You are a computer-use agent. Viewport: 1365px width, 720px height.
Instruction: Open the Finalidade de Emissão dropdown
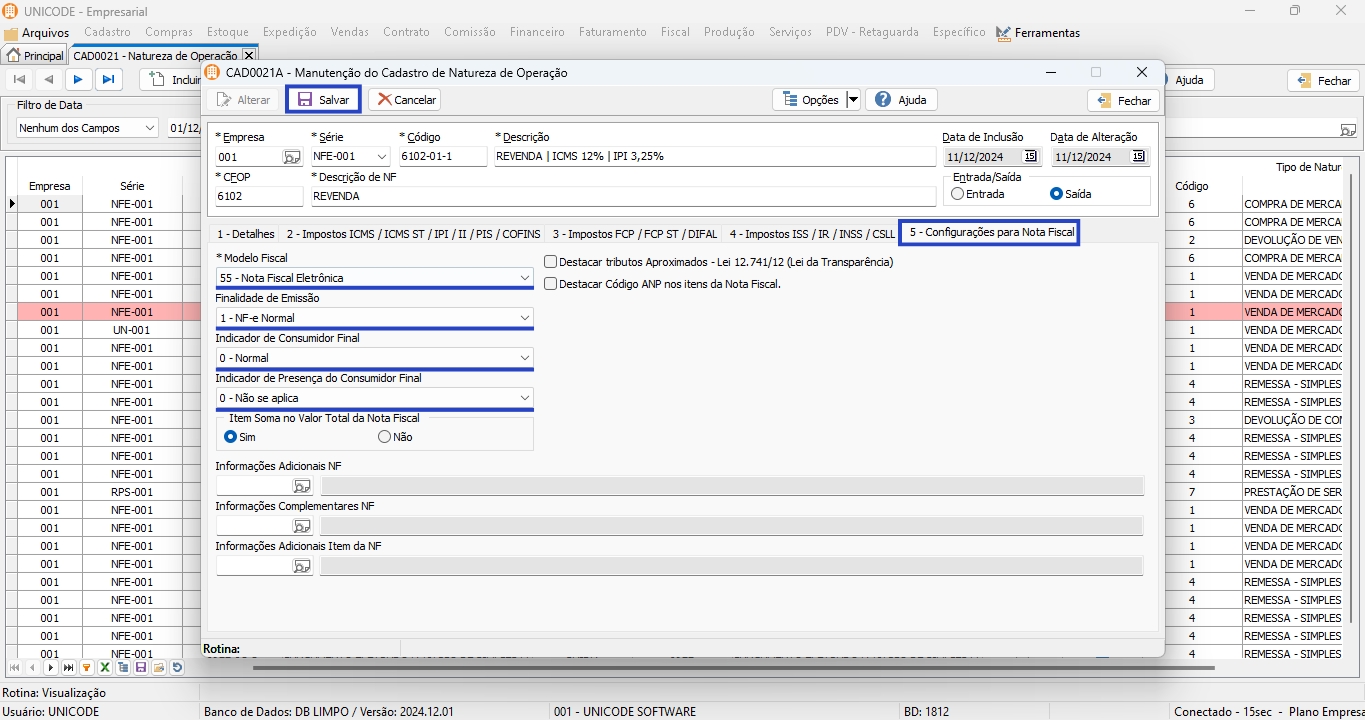pyautogui.click(x=525, y=318)
